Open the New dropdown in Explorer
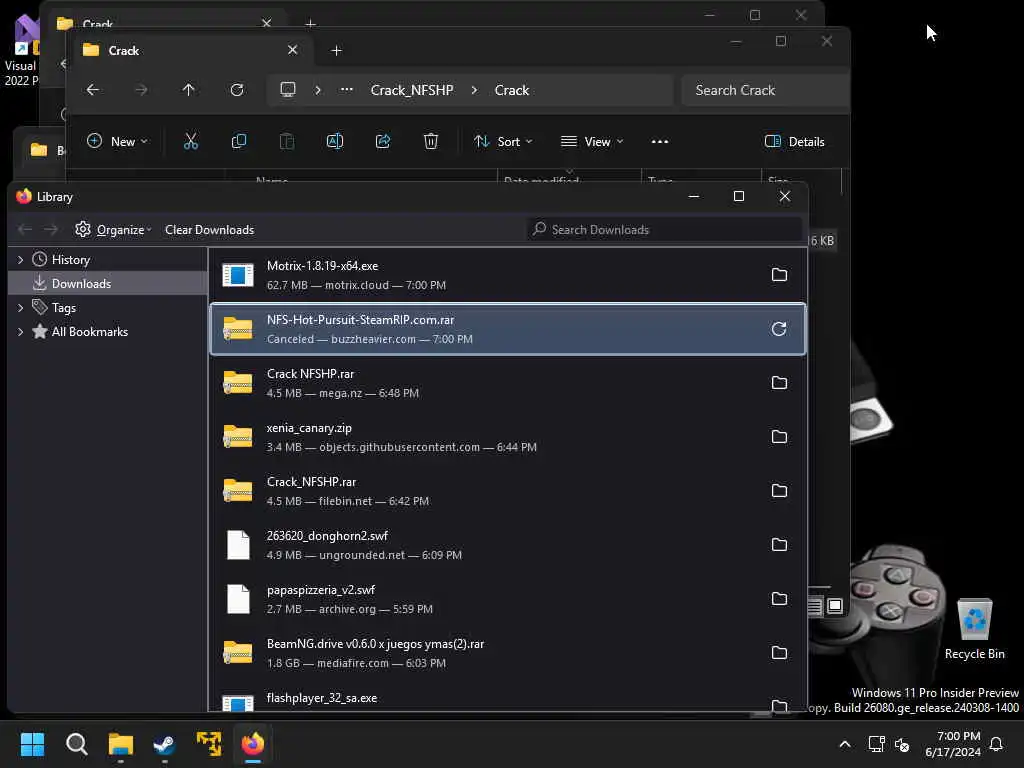Image resolution: width=1024 pixels, height=768 pixels. click(x=118, y=142)
